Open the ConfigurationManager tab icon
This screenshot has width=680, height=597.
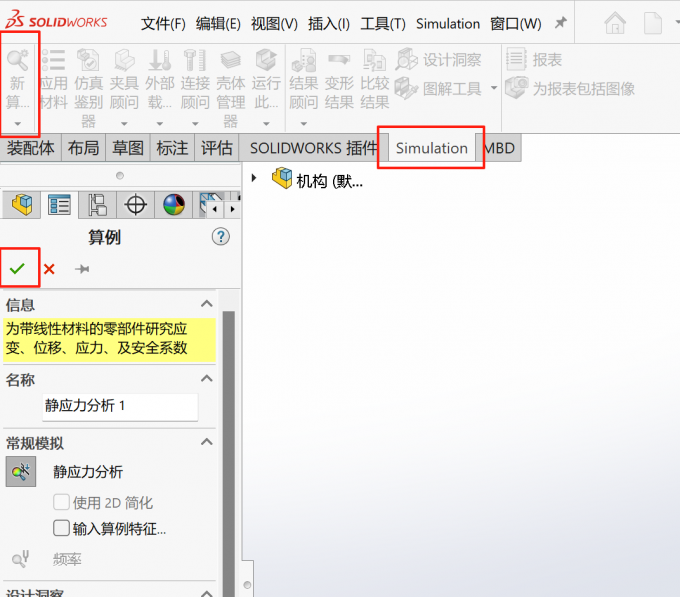coord(98,204)
